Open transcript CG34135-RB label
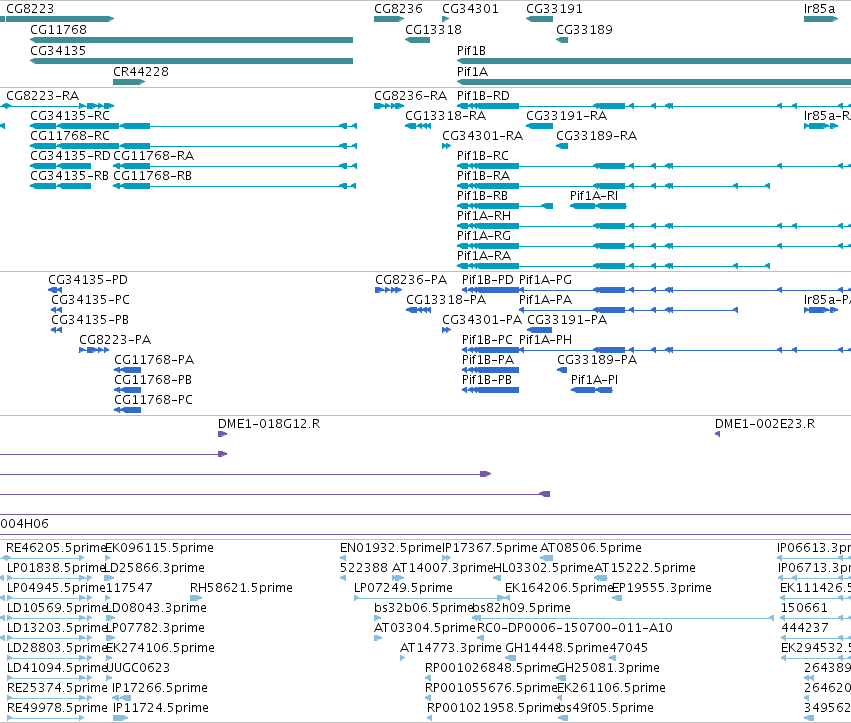Image resolution: width=851 pixels, height=723 pixels. [x=69, y=176]
